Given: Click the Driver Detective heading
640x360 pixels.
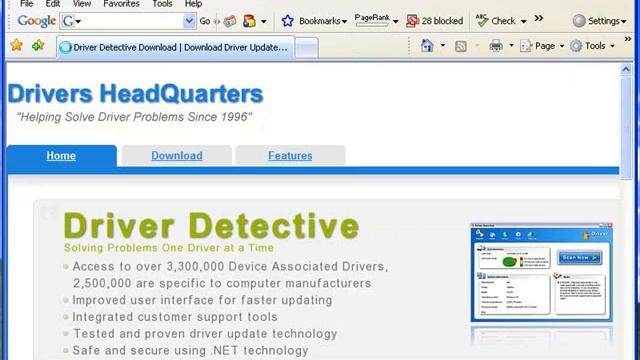Looking at the screenshot, I should point(211,225).
